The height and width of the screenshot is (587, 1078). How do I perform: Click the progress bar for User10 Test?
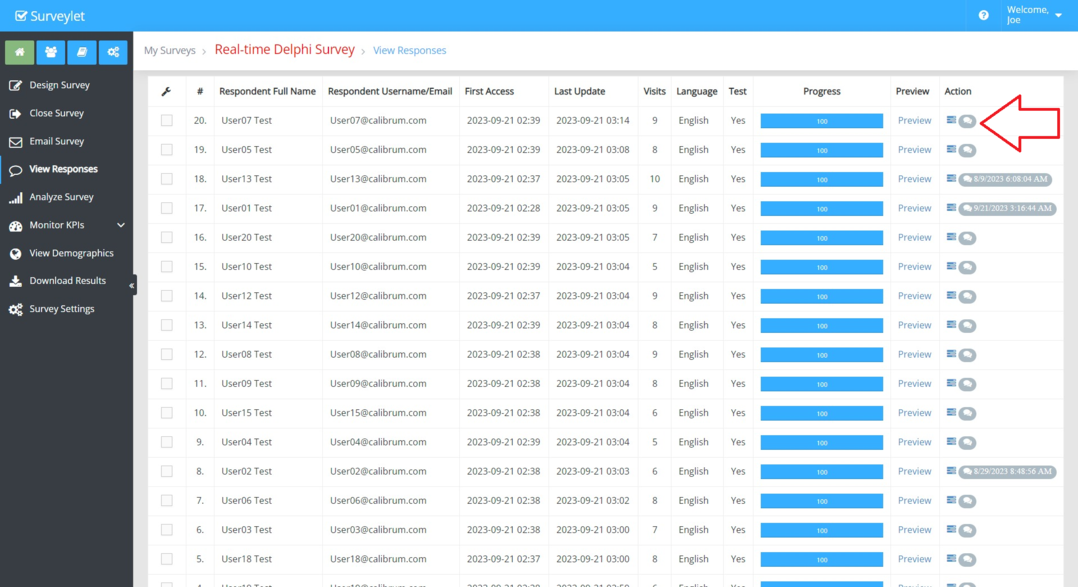tap(821, 267)
